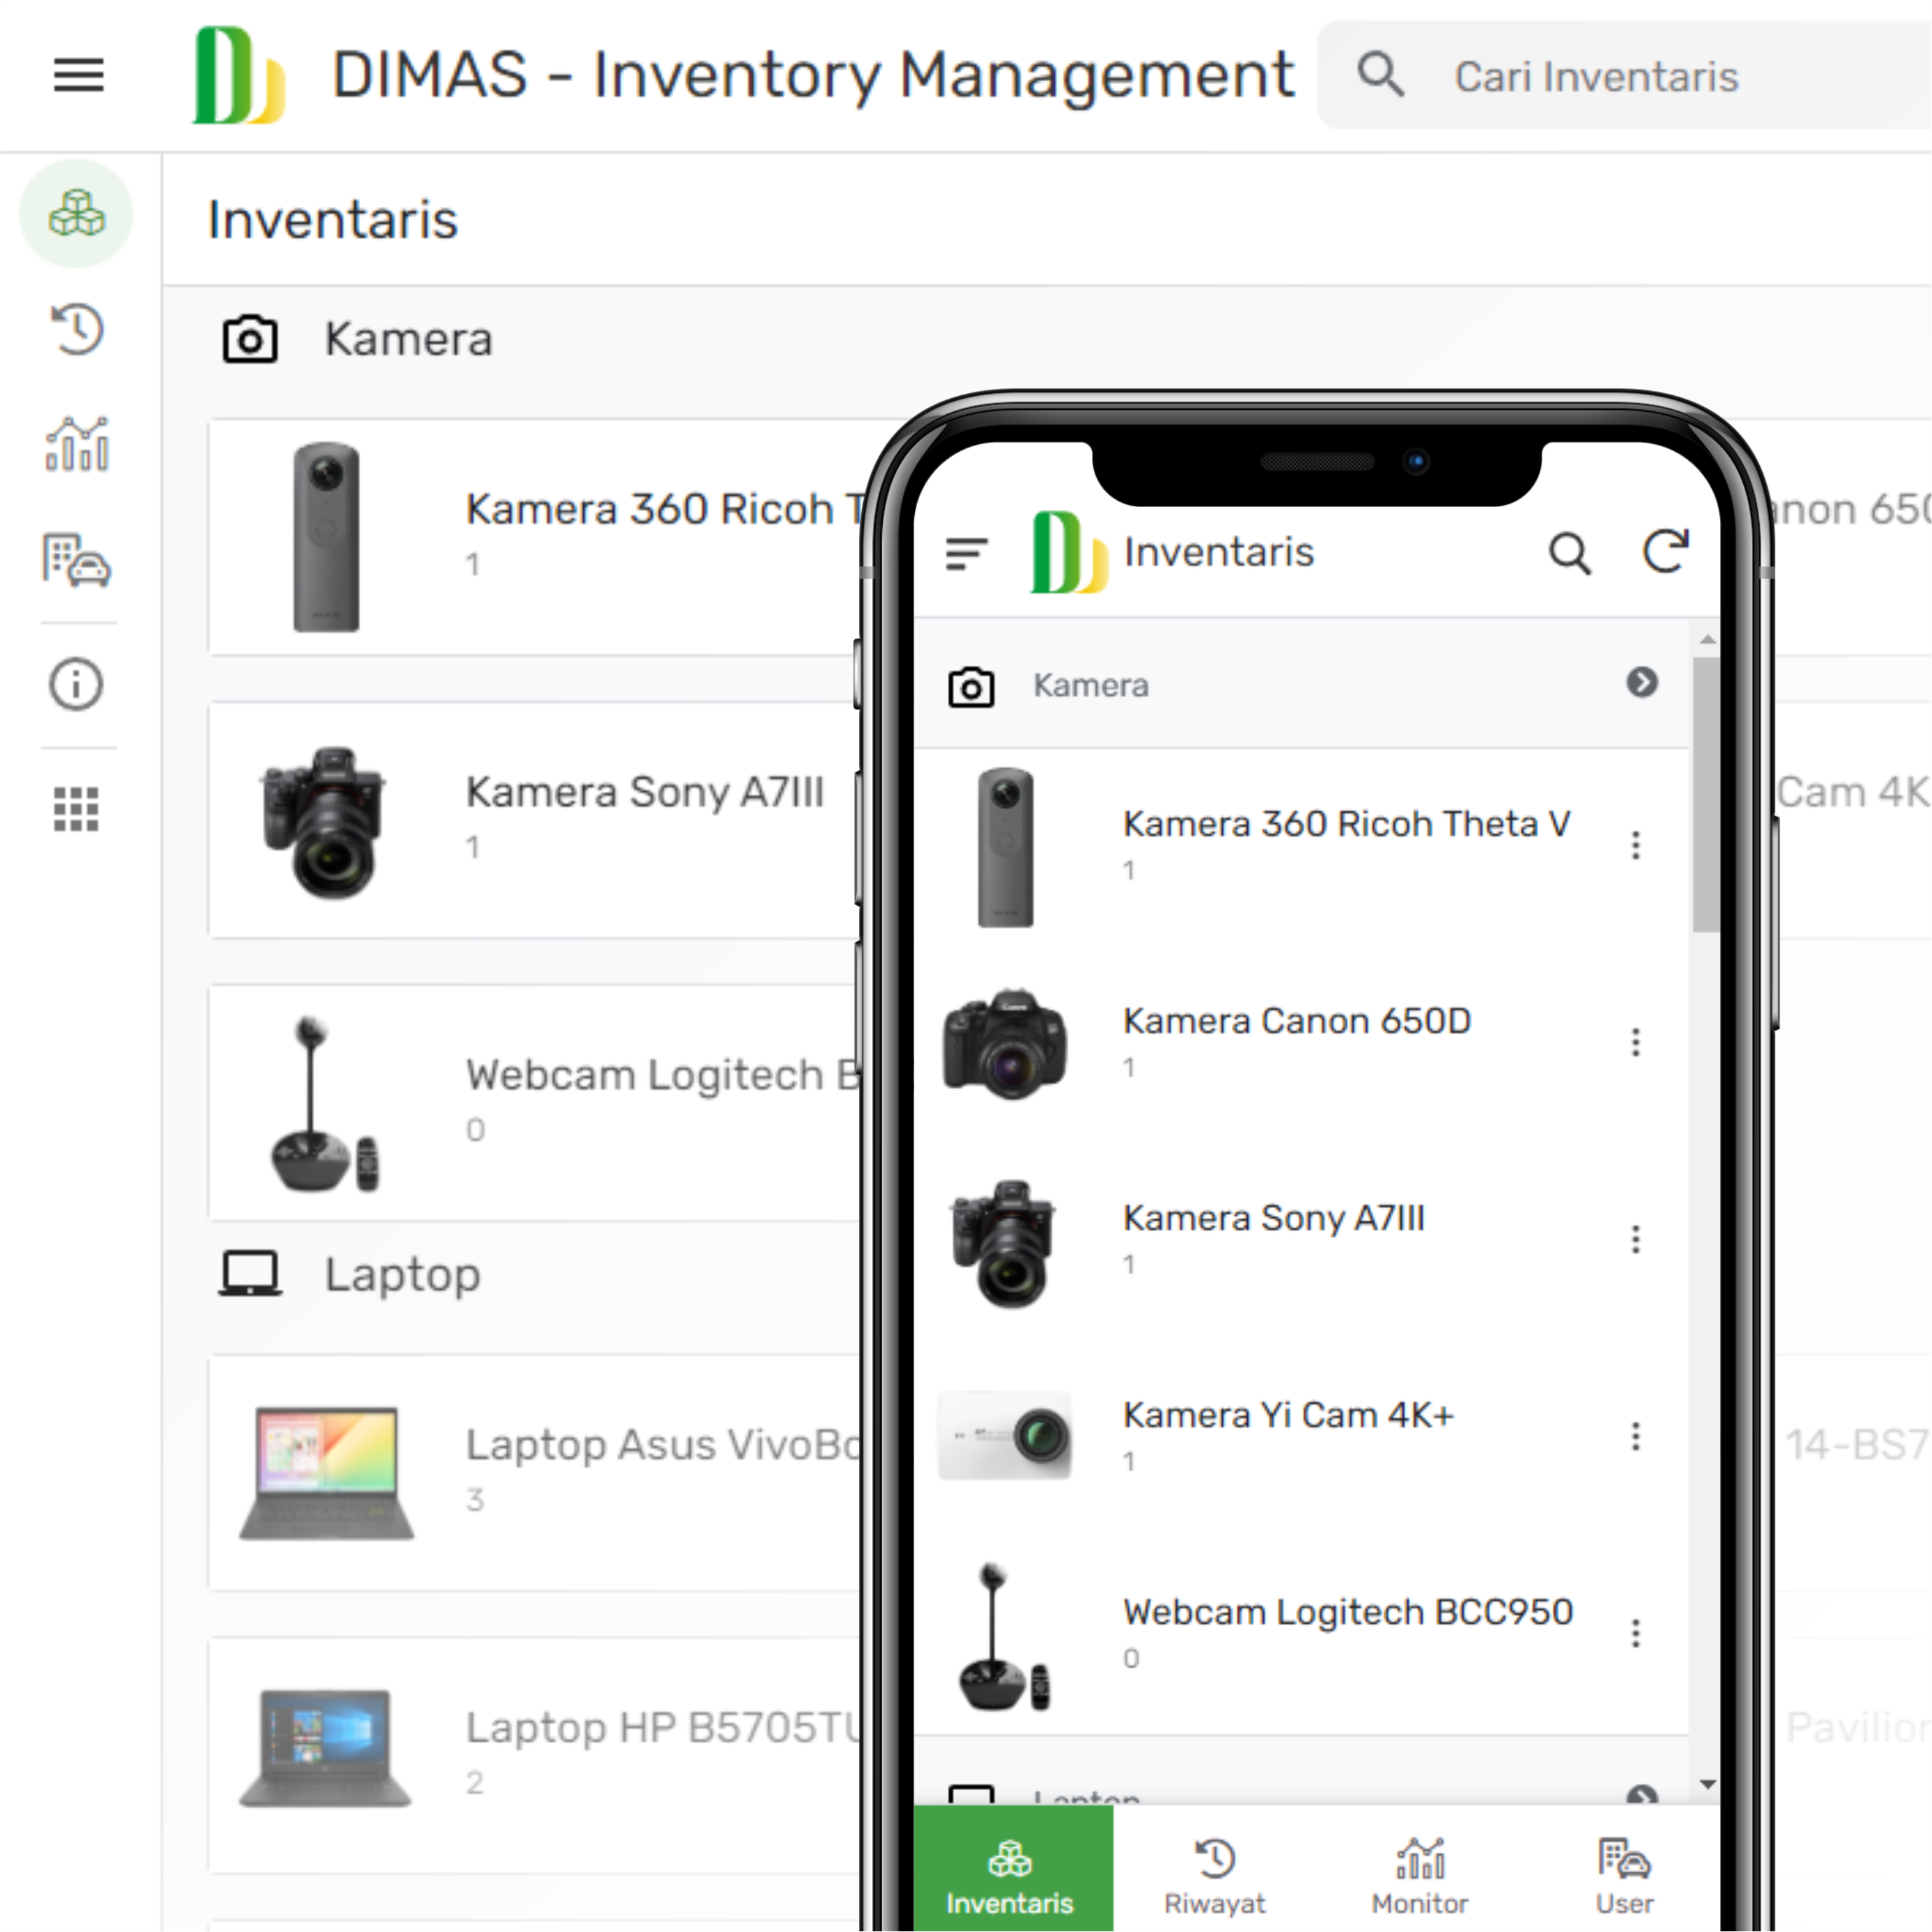Click the building and car user icon
Screen dimensions: 1932x1932
[x=77, y=560]
